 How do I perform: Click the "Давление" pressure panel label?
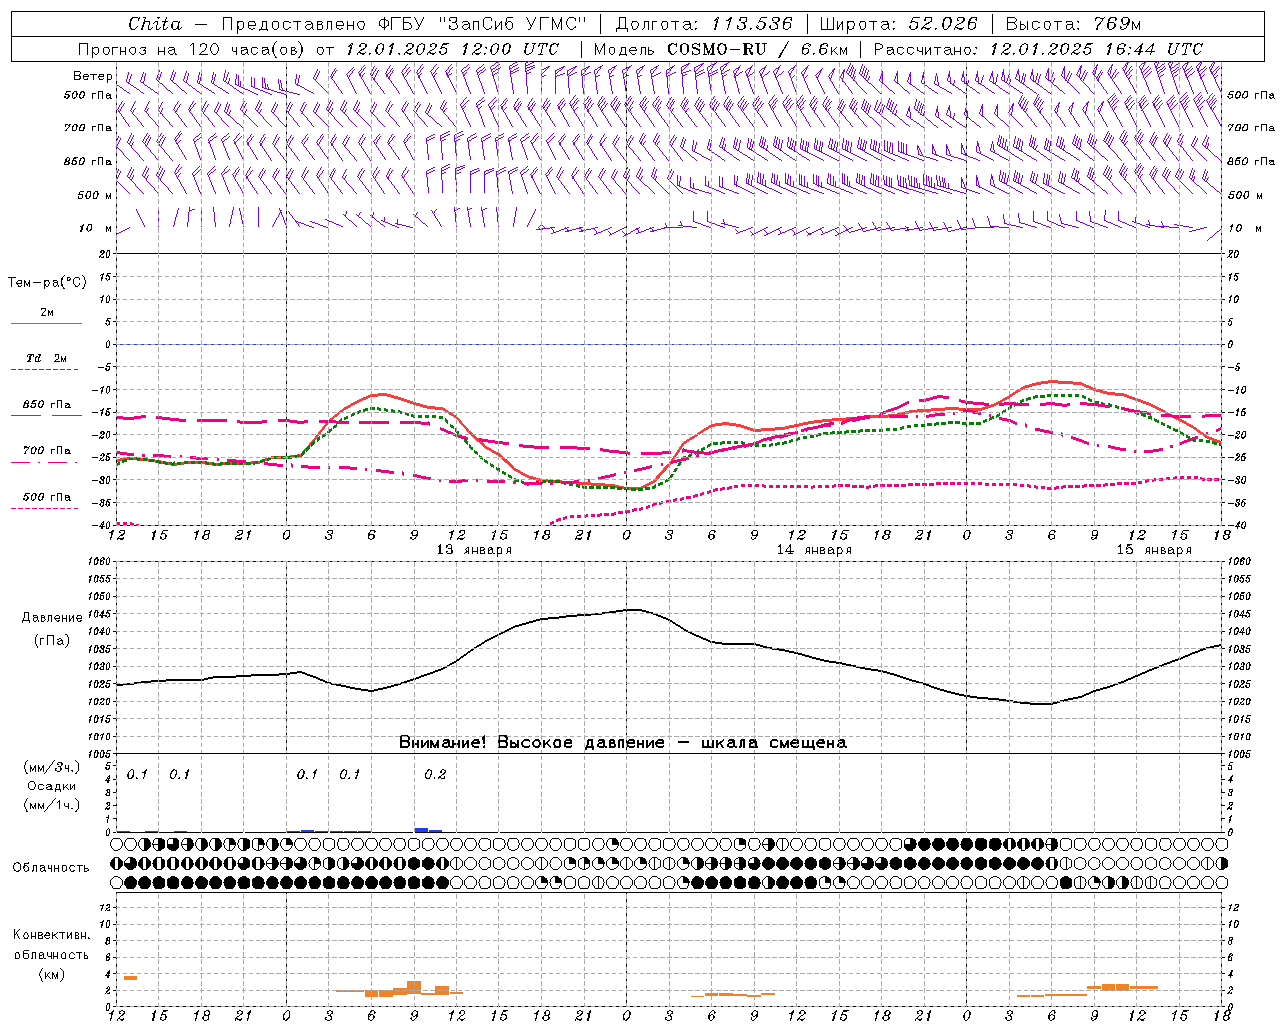tap(52, 618)
